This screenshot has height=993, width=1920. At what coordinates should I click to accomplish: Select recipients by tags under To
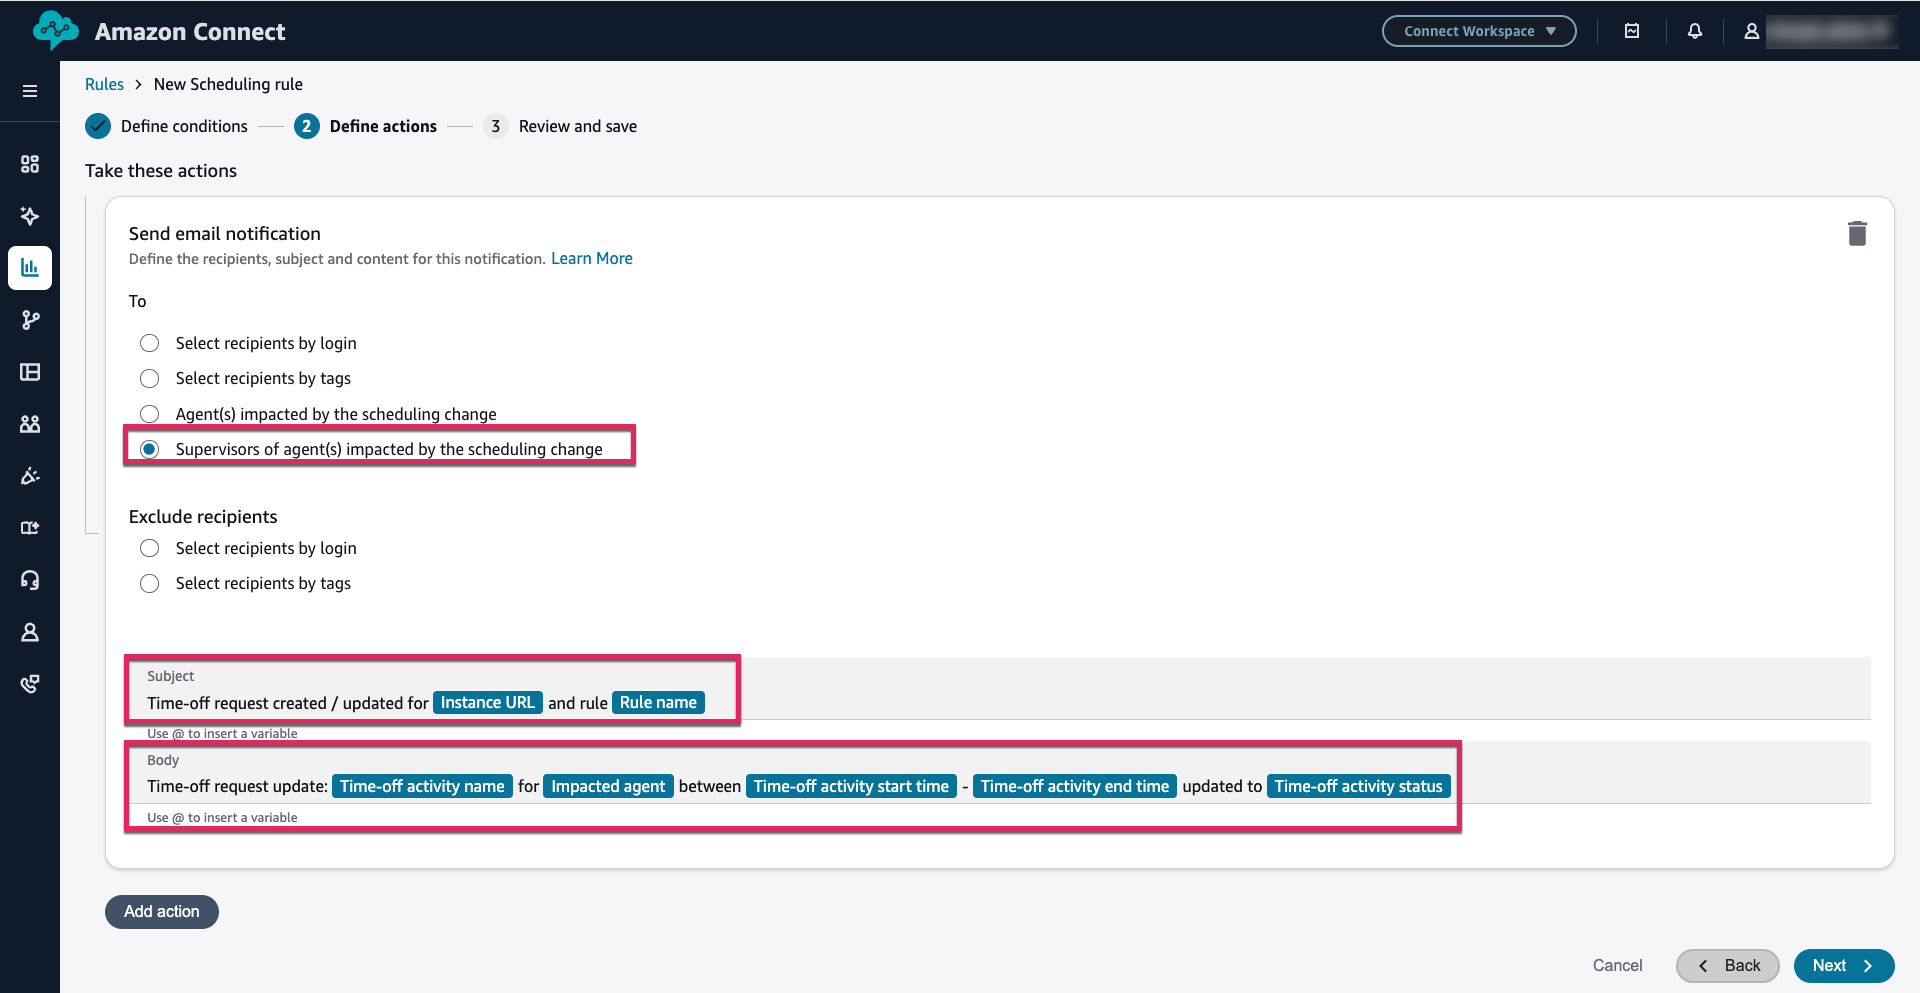coord(149,378)
